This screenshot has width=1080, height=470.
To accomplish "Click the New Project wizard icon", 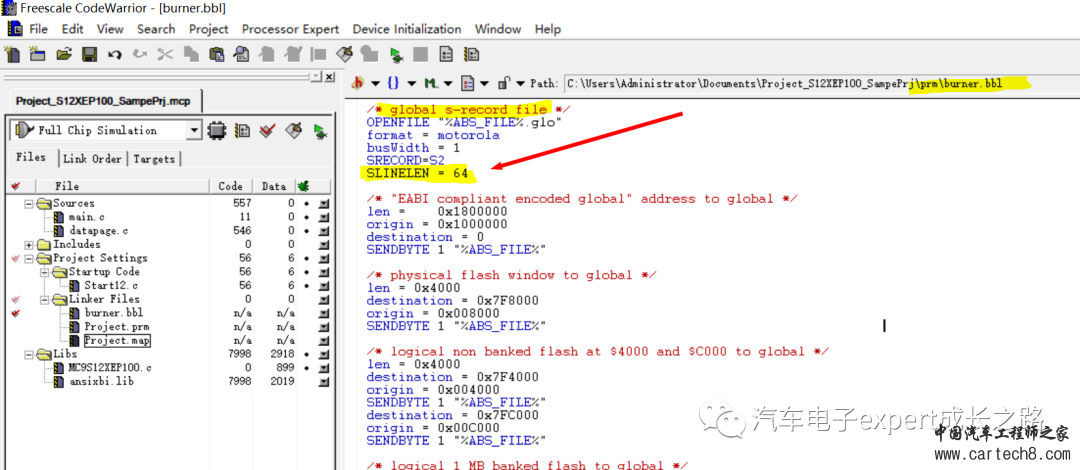I will point(37,54).
